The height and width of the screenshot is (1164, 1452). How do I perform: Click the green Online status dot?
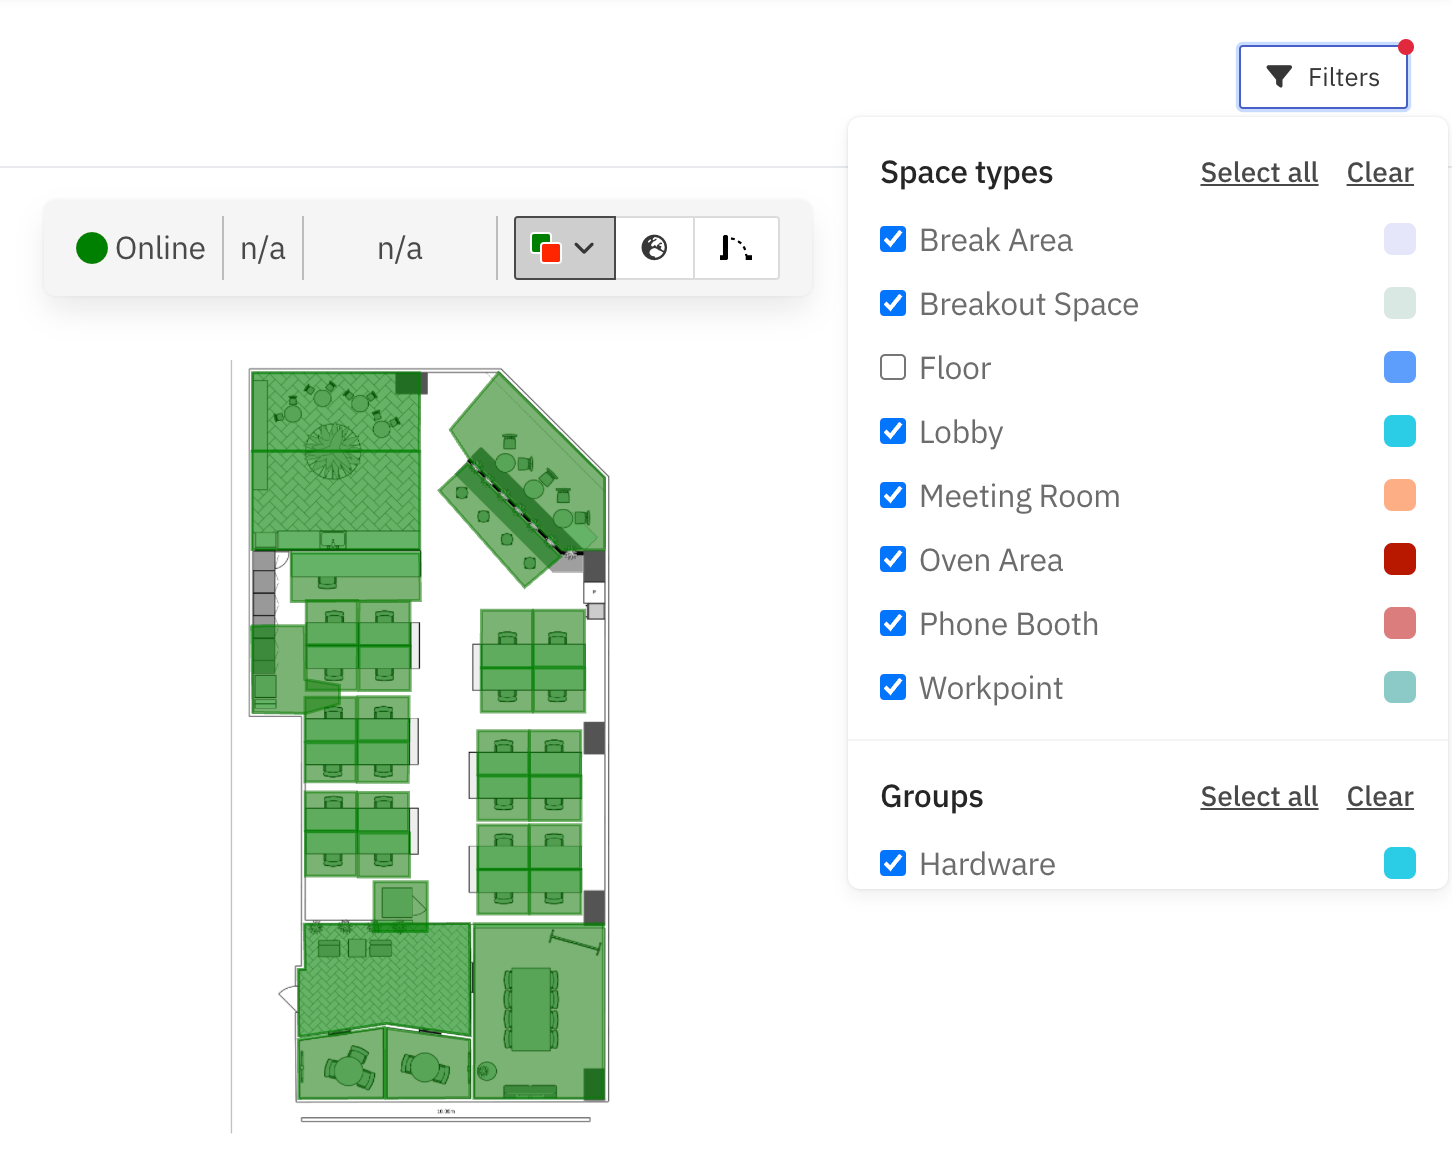92,248
